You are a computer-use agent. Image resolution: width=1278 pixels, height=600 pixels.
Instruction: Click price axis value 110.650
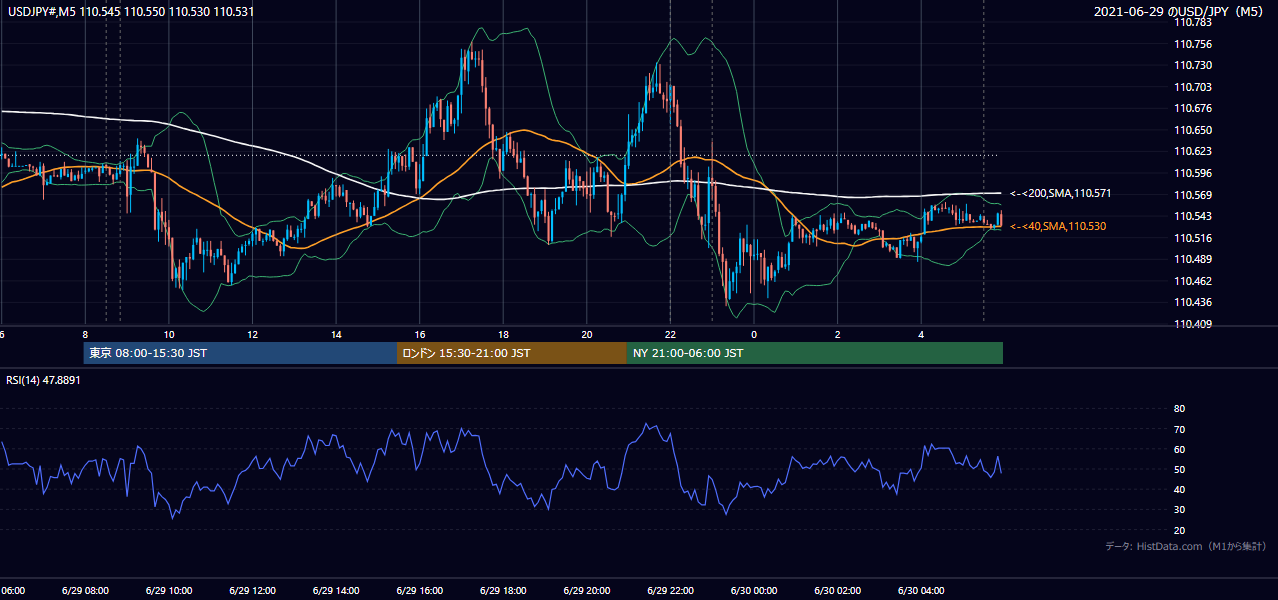pos(1195,130)
